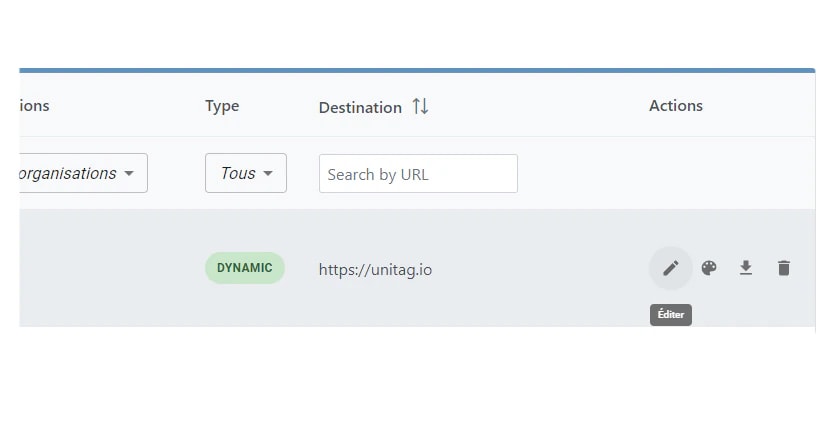830x427 pixels.
Task: Click the caret arrow inside Tous filter
Action: pyautogui.click(x=268, y=174)
